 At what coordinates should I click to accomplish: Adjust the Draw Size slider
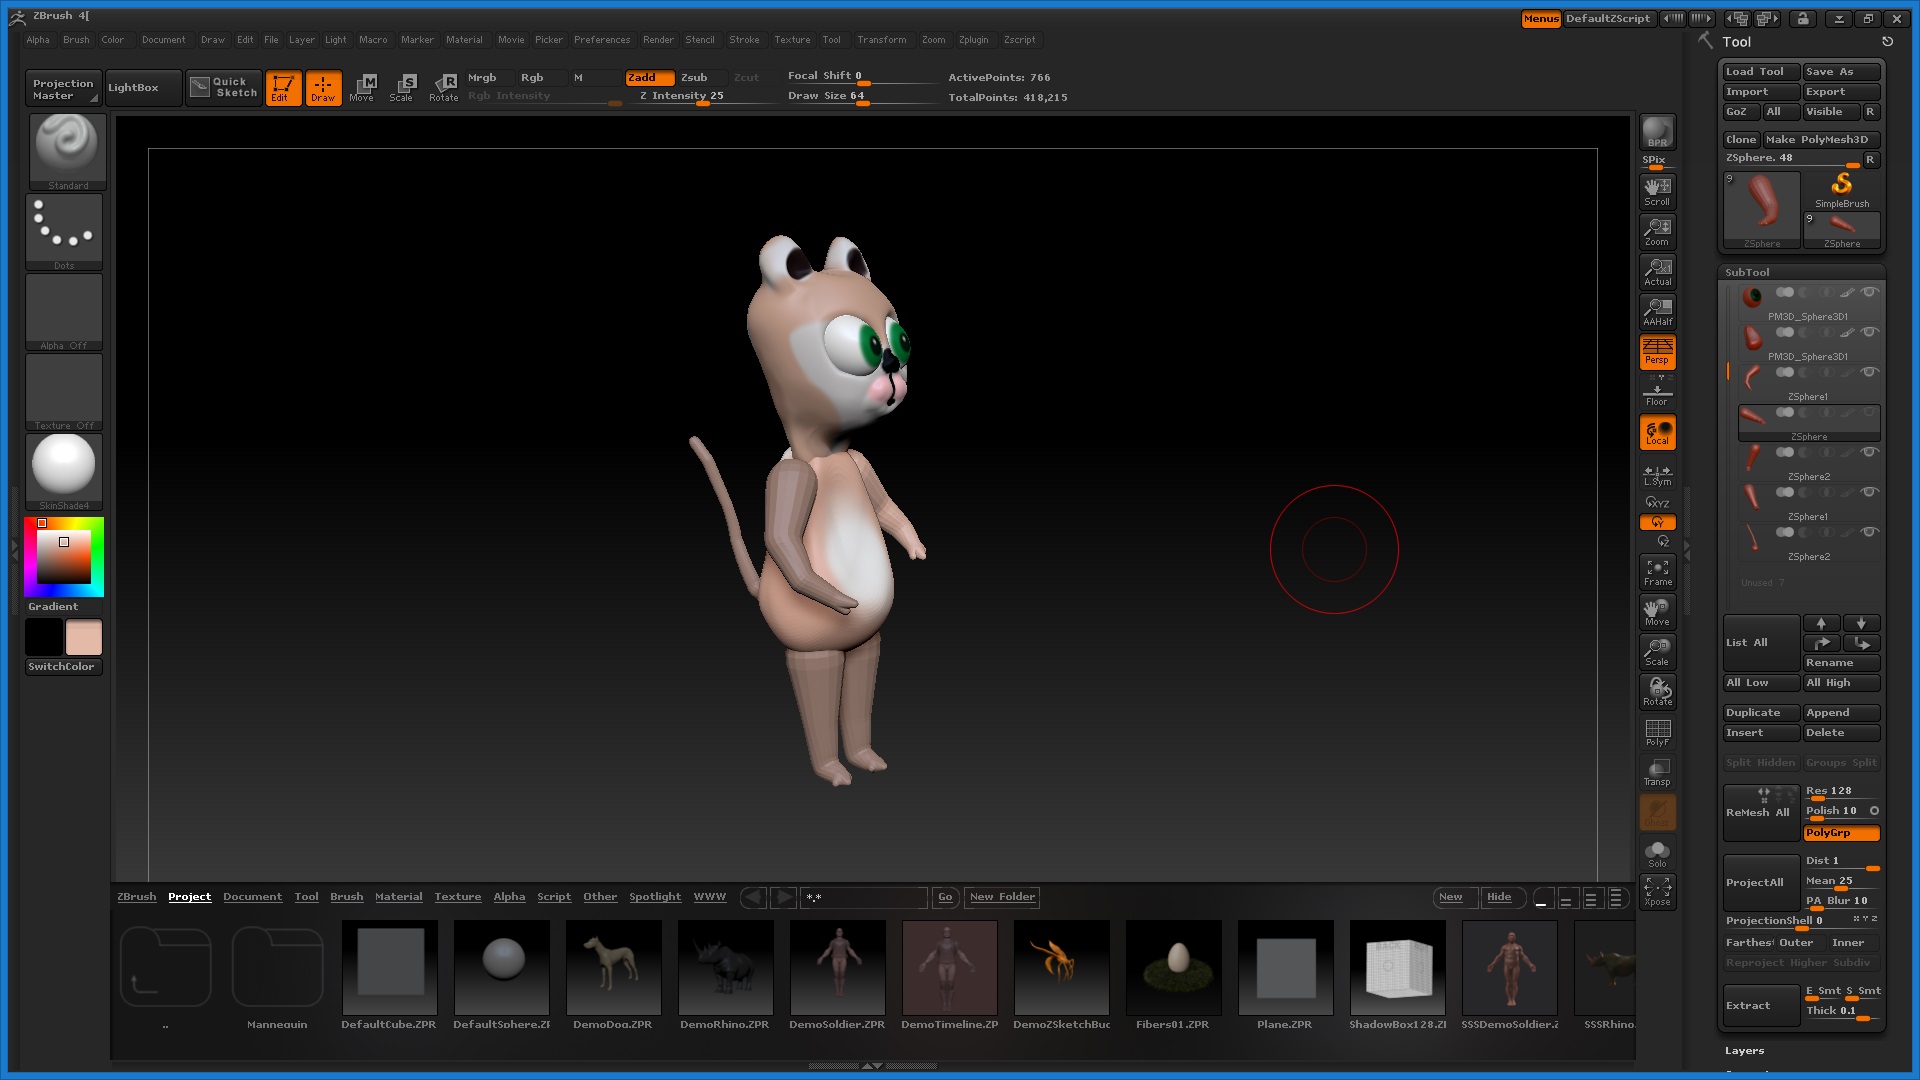tap(862, 100)
